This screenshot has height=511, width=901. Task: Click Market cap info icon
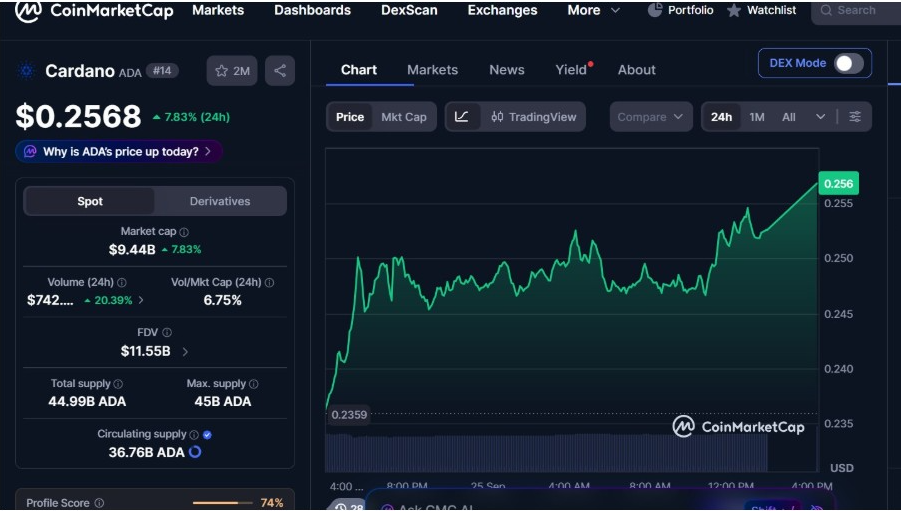(x=184, y=232)
